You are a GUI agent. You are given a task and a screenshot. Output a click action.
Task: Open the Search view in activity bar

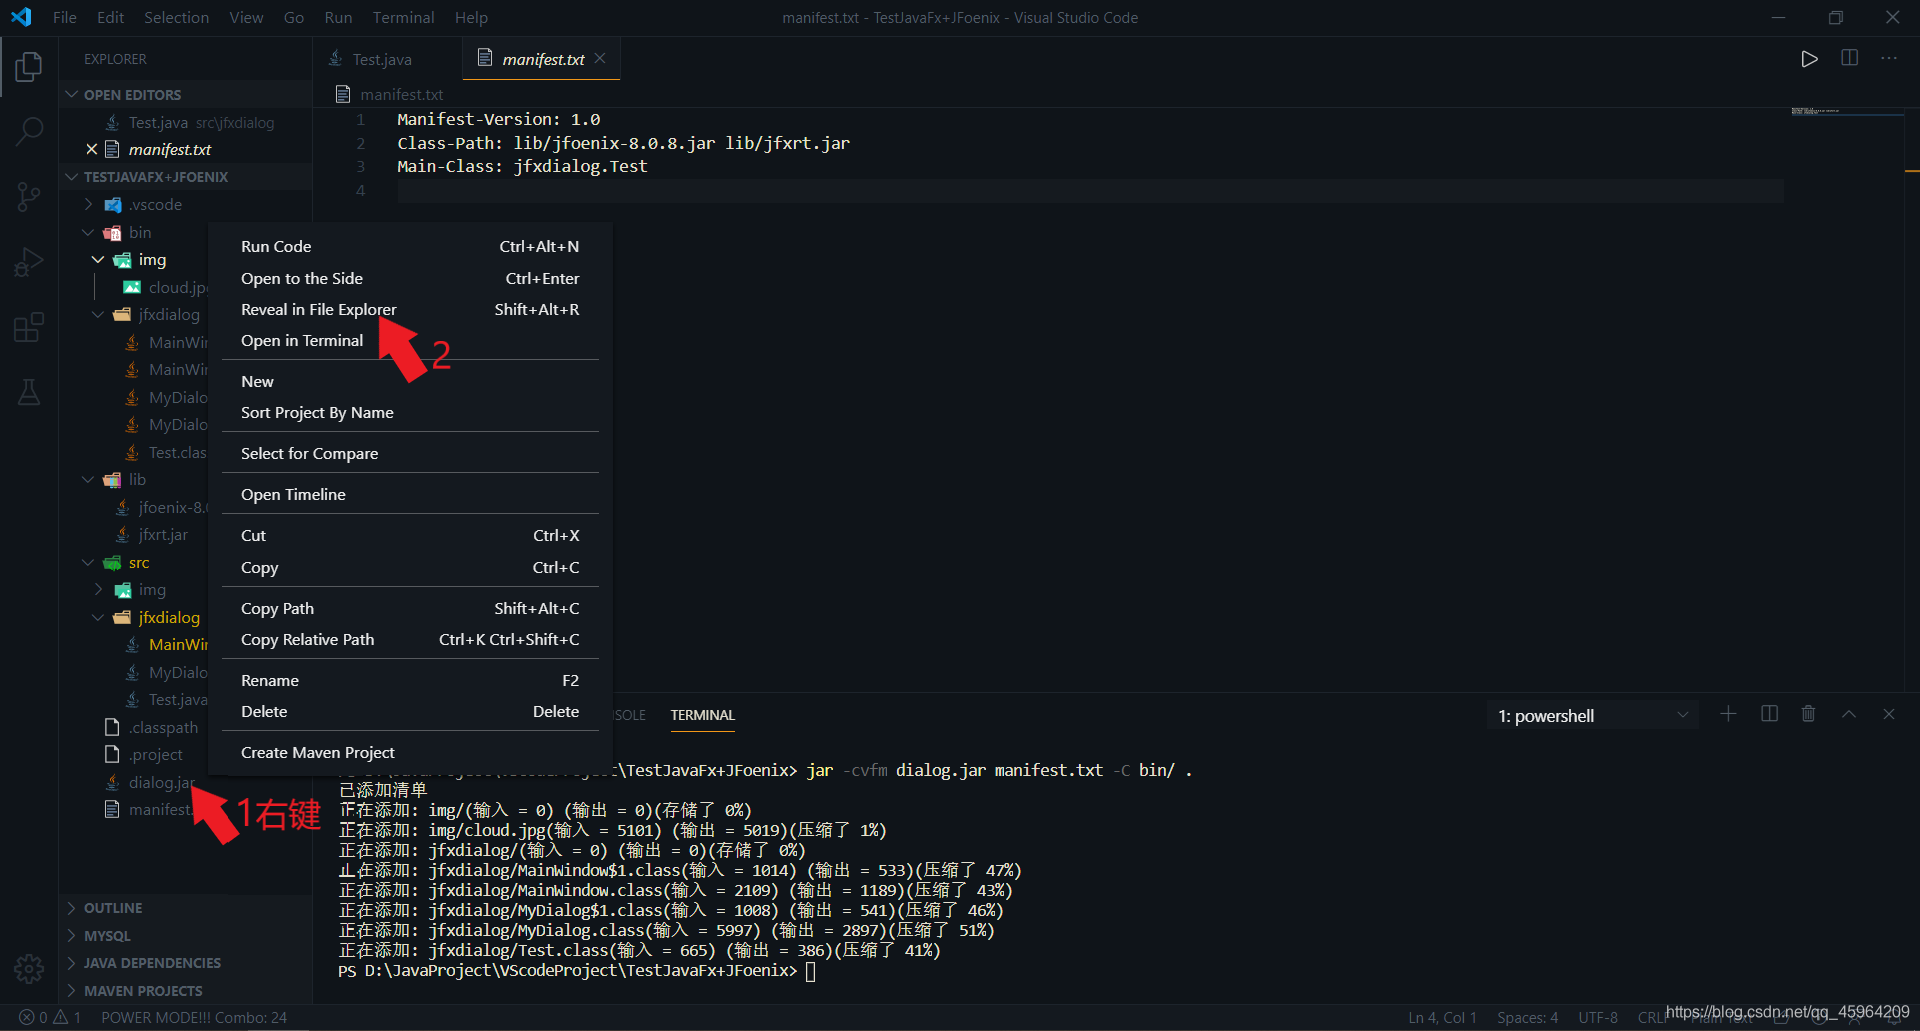(x=29, y=131)
